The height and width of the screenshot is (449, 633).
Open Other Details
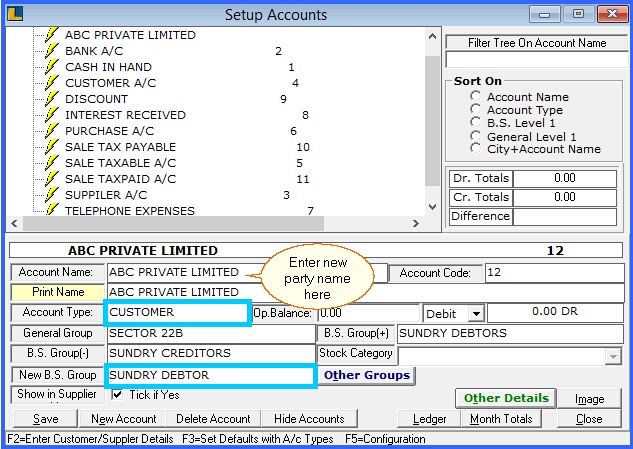pos(506,398)
